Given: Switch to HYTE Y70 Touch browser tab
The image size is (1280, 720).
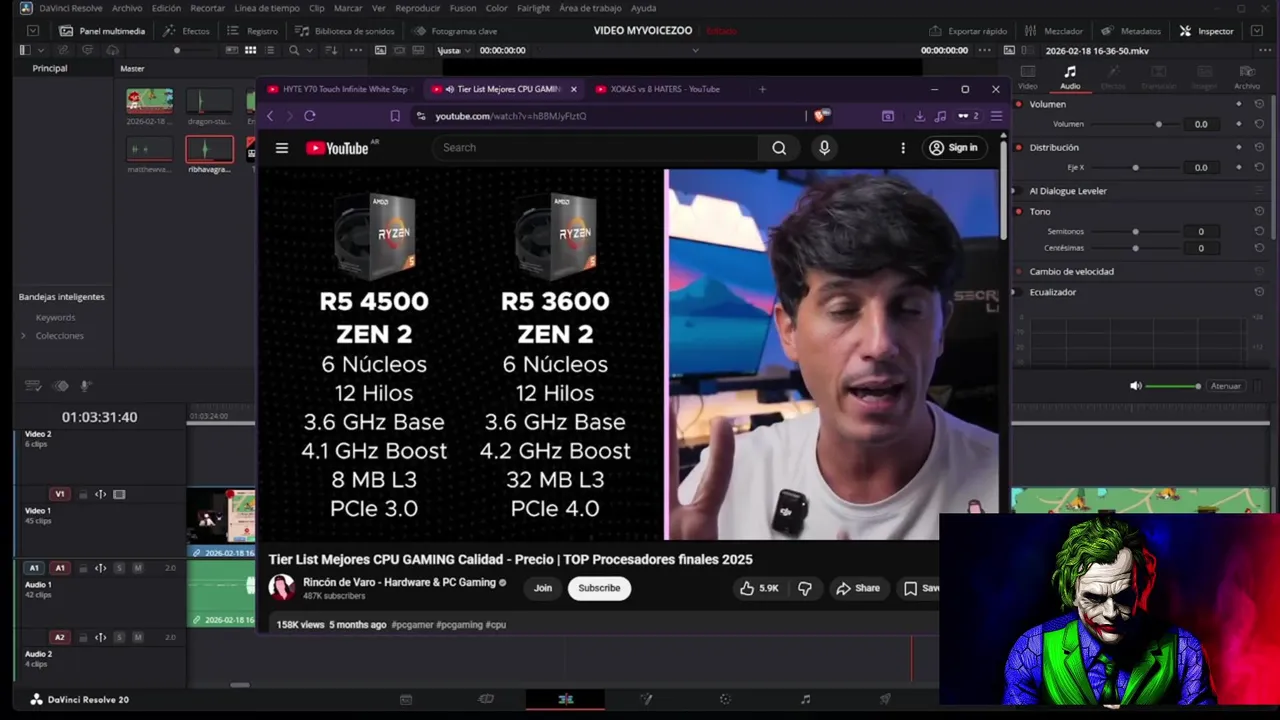Looking at the screenshot, I should 338,89.
